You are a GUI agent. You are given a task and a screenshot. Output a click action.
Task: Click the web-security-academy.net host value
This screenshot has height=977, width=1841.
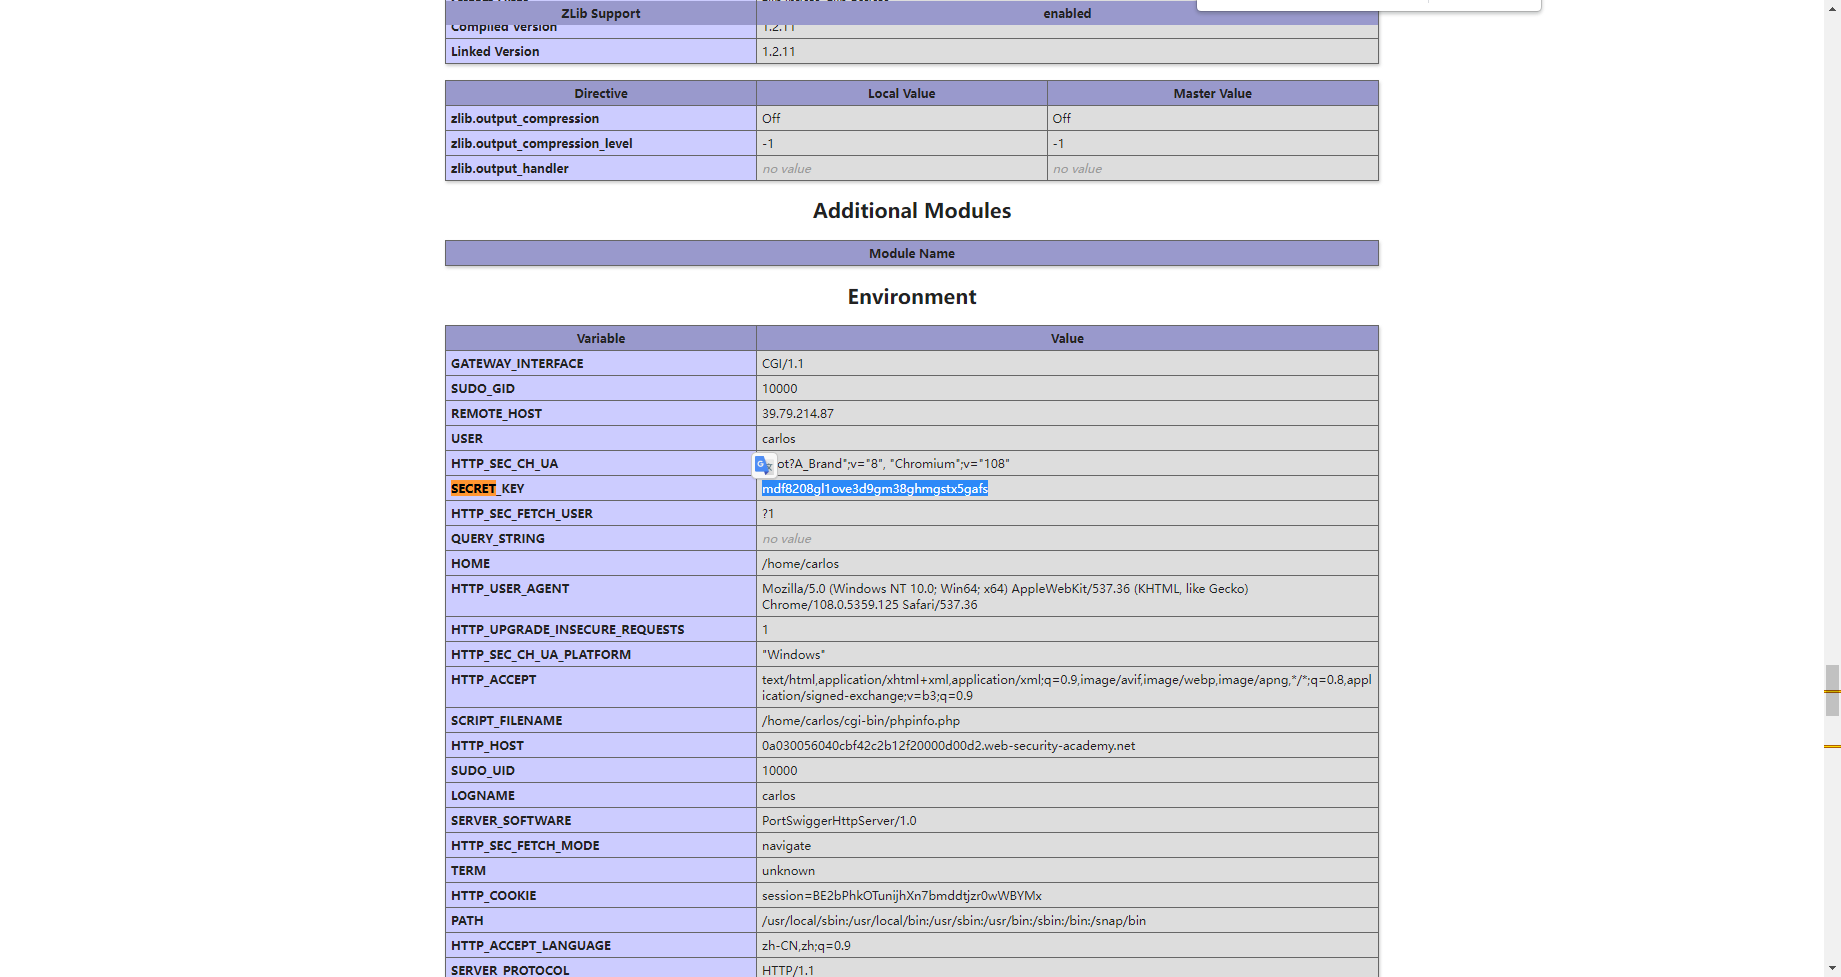pos(948,746)
